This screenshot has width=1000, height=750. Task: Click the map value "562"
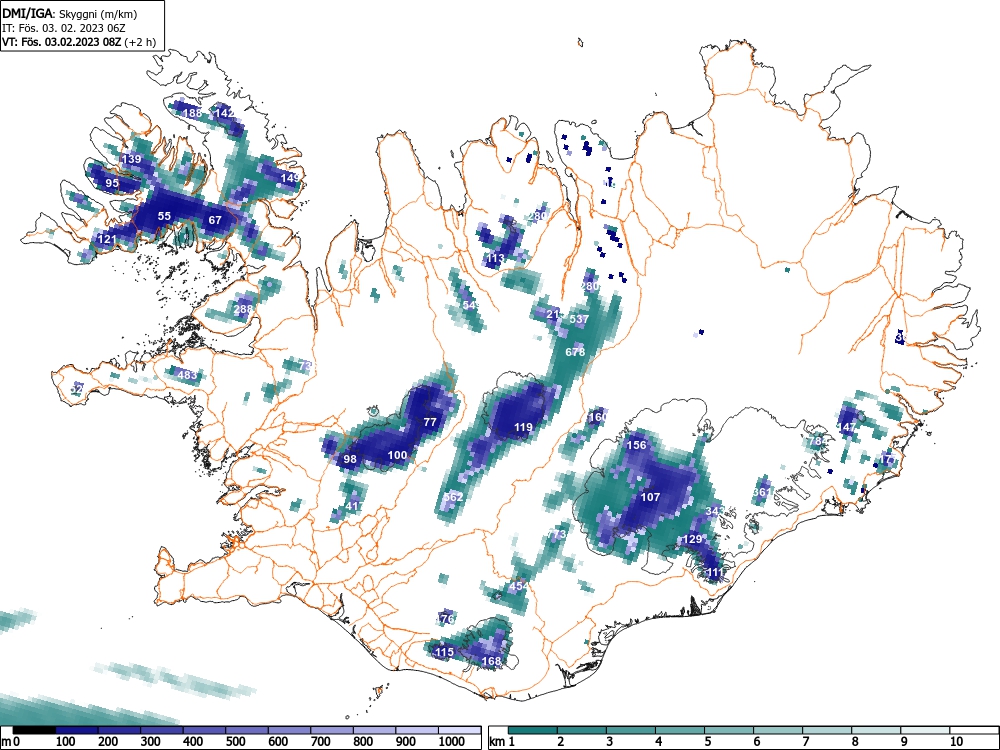[453, 497]
